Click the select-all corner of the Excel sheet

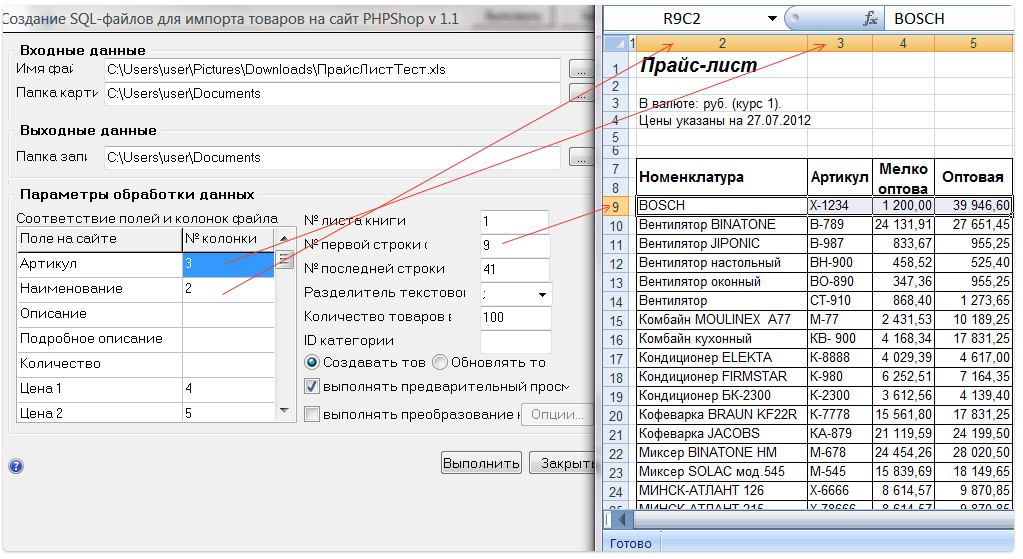615,44
